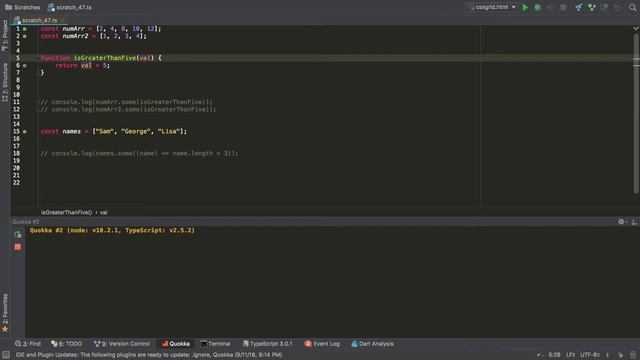Click the icon at the far end of the status bar
Screen dimensions: 640x360
pos(633,355)
